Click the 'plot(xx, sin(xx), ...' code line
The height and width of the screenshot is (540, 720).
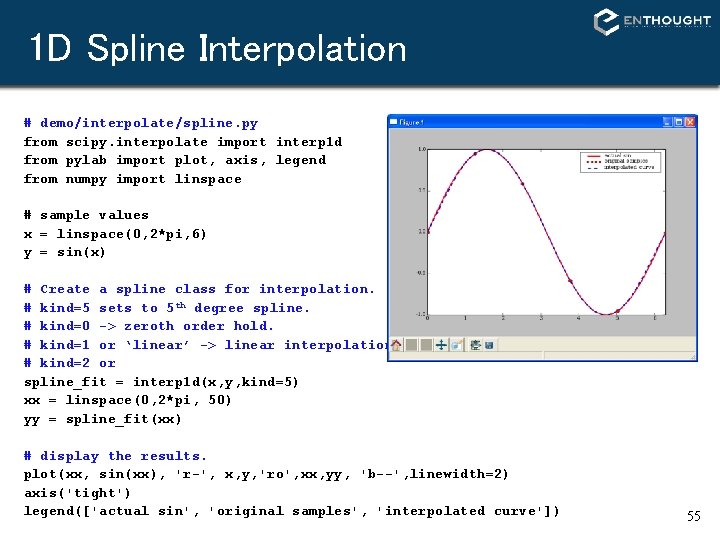click(x=266, y=474)
